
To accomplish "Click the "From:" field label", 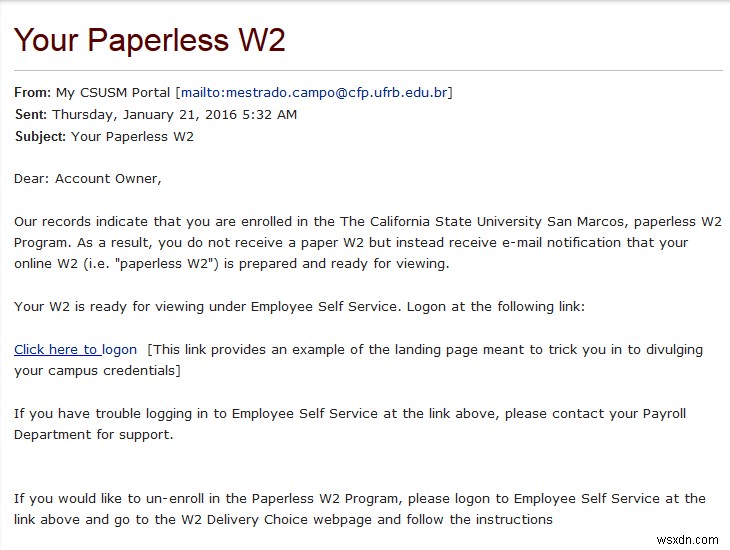I will [x=32, y=93].
